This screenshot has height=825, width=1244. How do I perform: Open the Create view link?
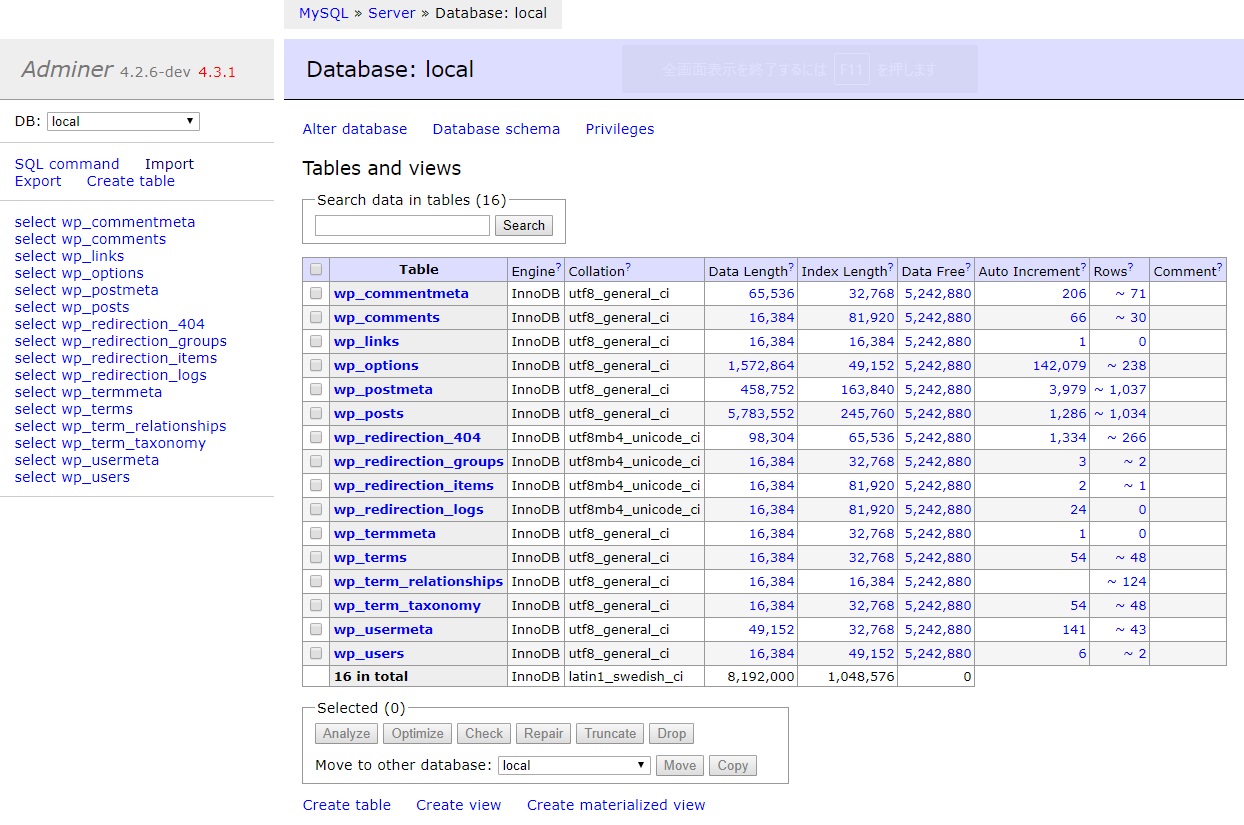tap(459, 805)
